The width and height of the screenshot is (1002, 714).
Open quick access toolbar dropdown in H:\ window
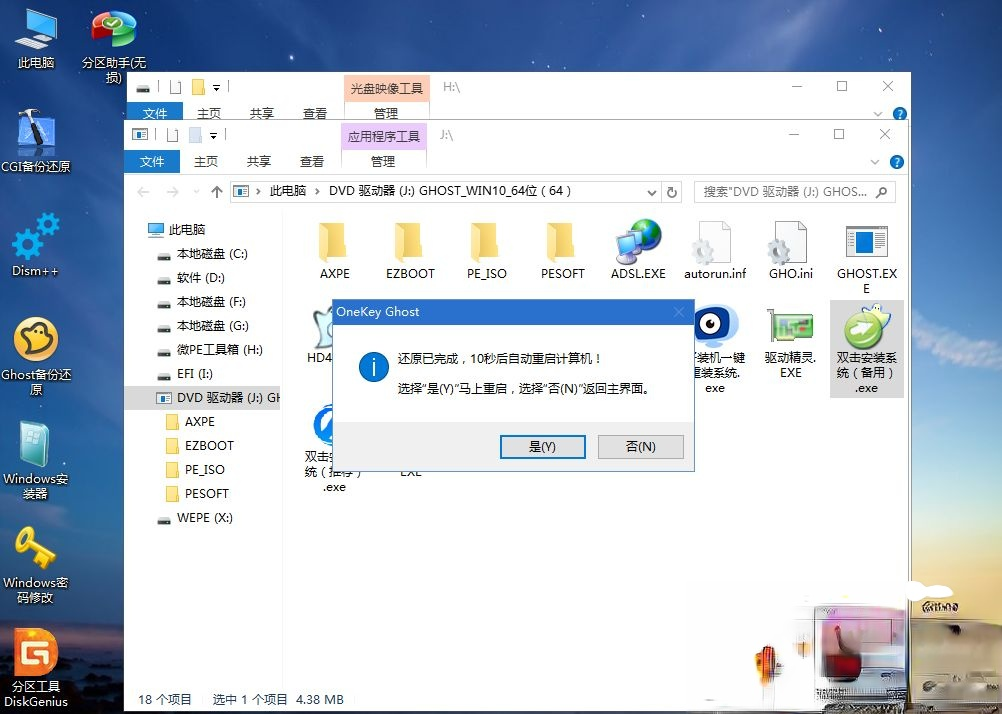pyautogui.click(x=216, y=88)
